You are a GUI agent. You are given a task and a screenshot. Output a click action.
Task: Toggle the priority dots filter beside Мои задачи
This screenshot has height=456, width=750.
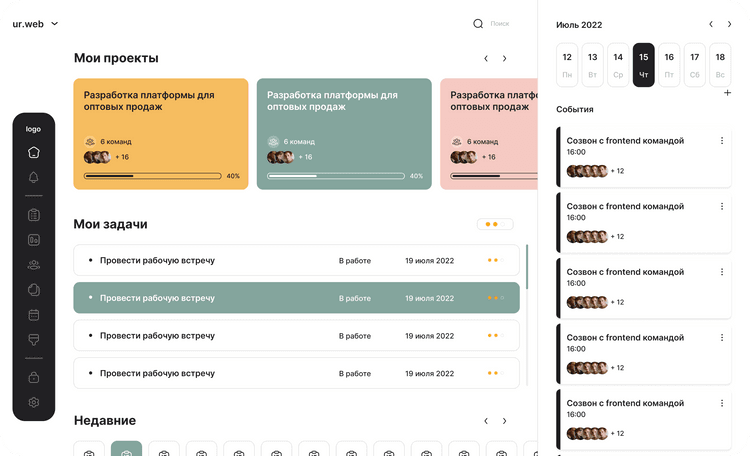click(x=495, y=224)
